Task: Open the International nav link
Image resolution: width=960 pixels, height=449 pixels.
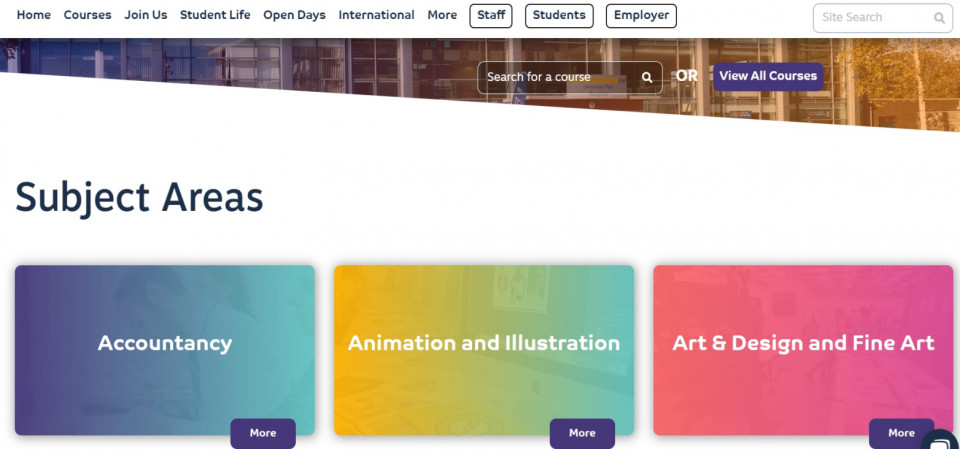Action: coord(377,15)
